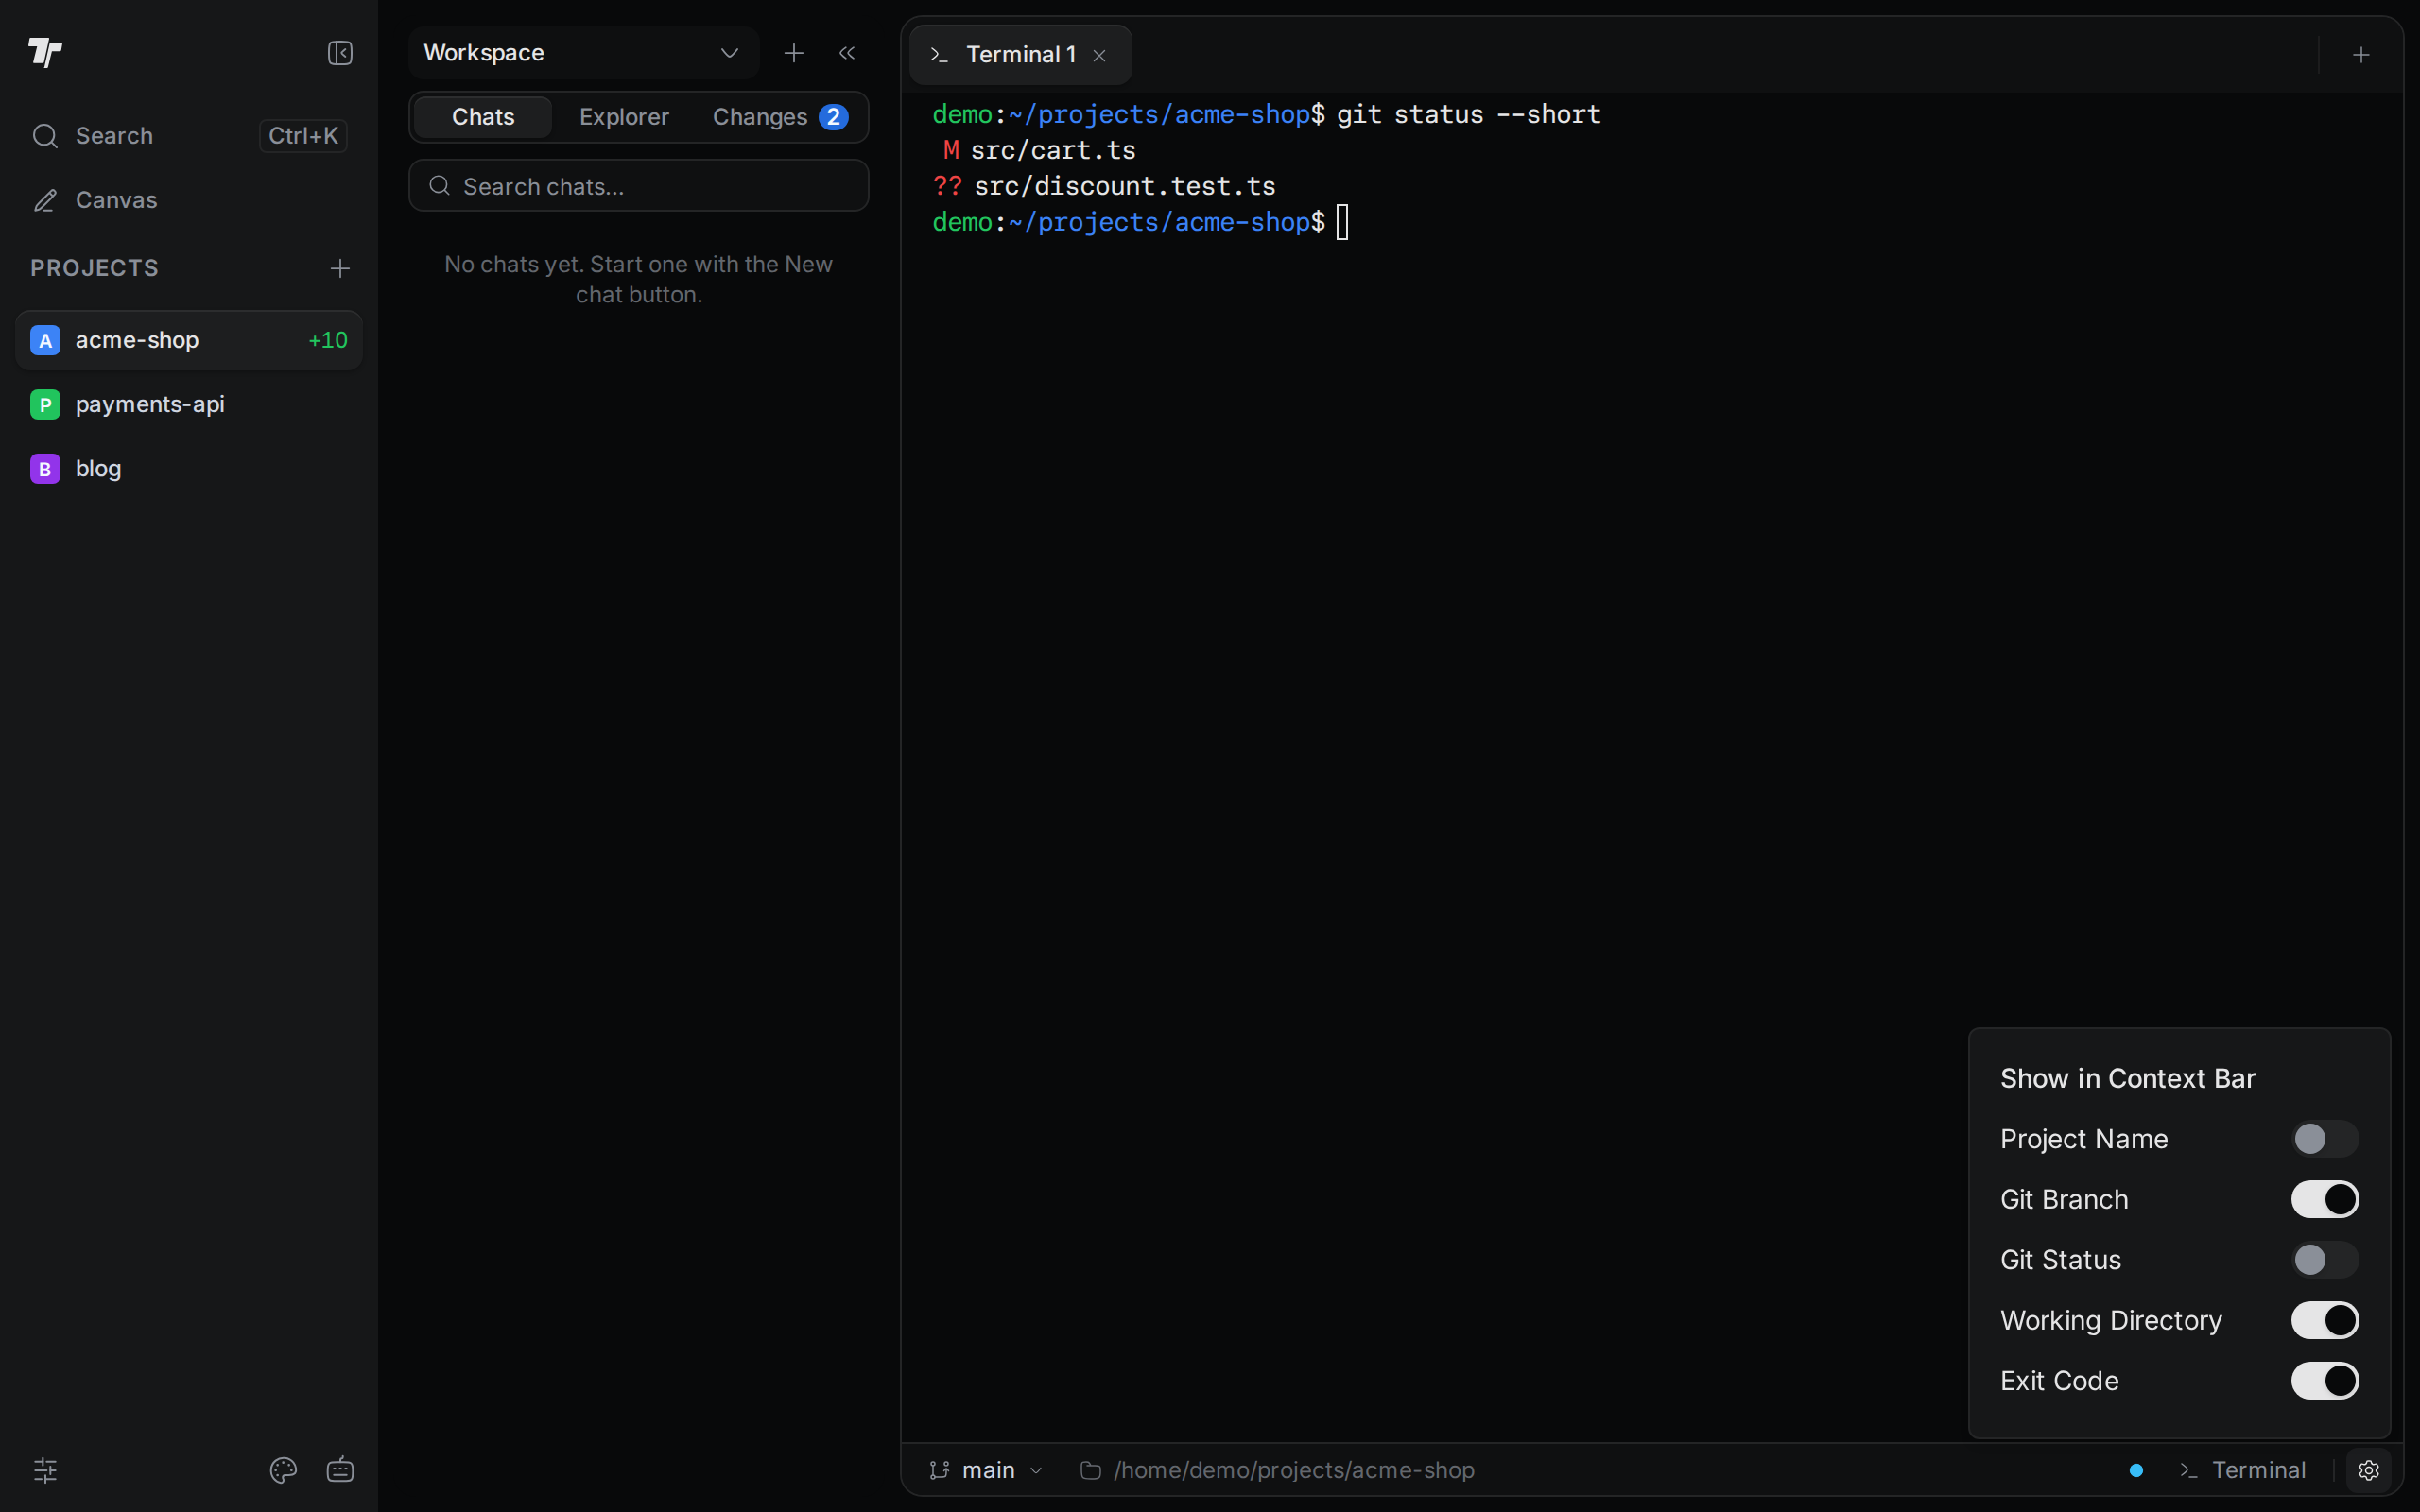Click the Changes count badge 2
This screenshot has height=1512, width=2420.
pyautogui.click(x=833, y=117)
